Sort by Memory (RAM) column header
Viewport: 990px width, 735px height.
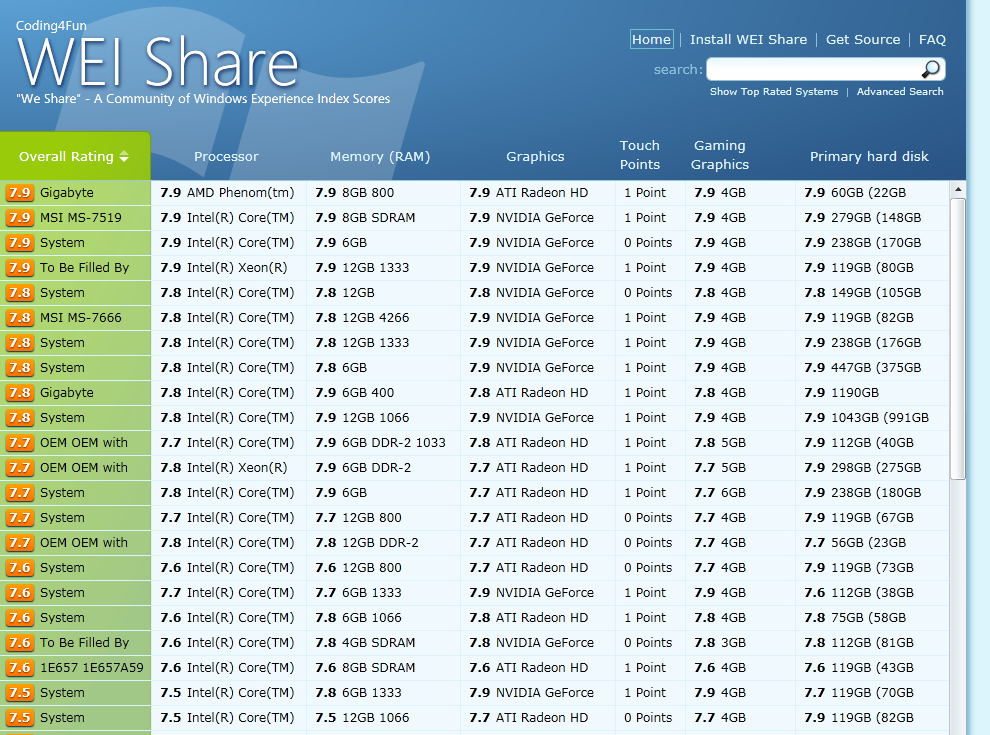380,157
